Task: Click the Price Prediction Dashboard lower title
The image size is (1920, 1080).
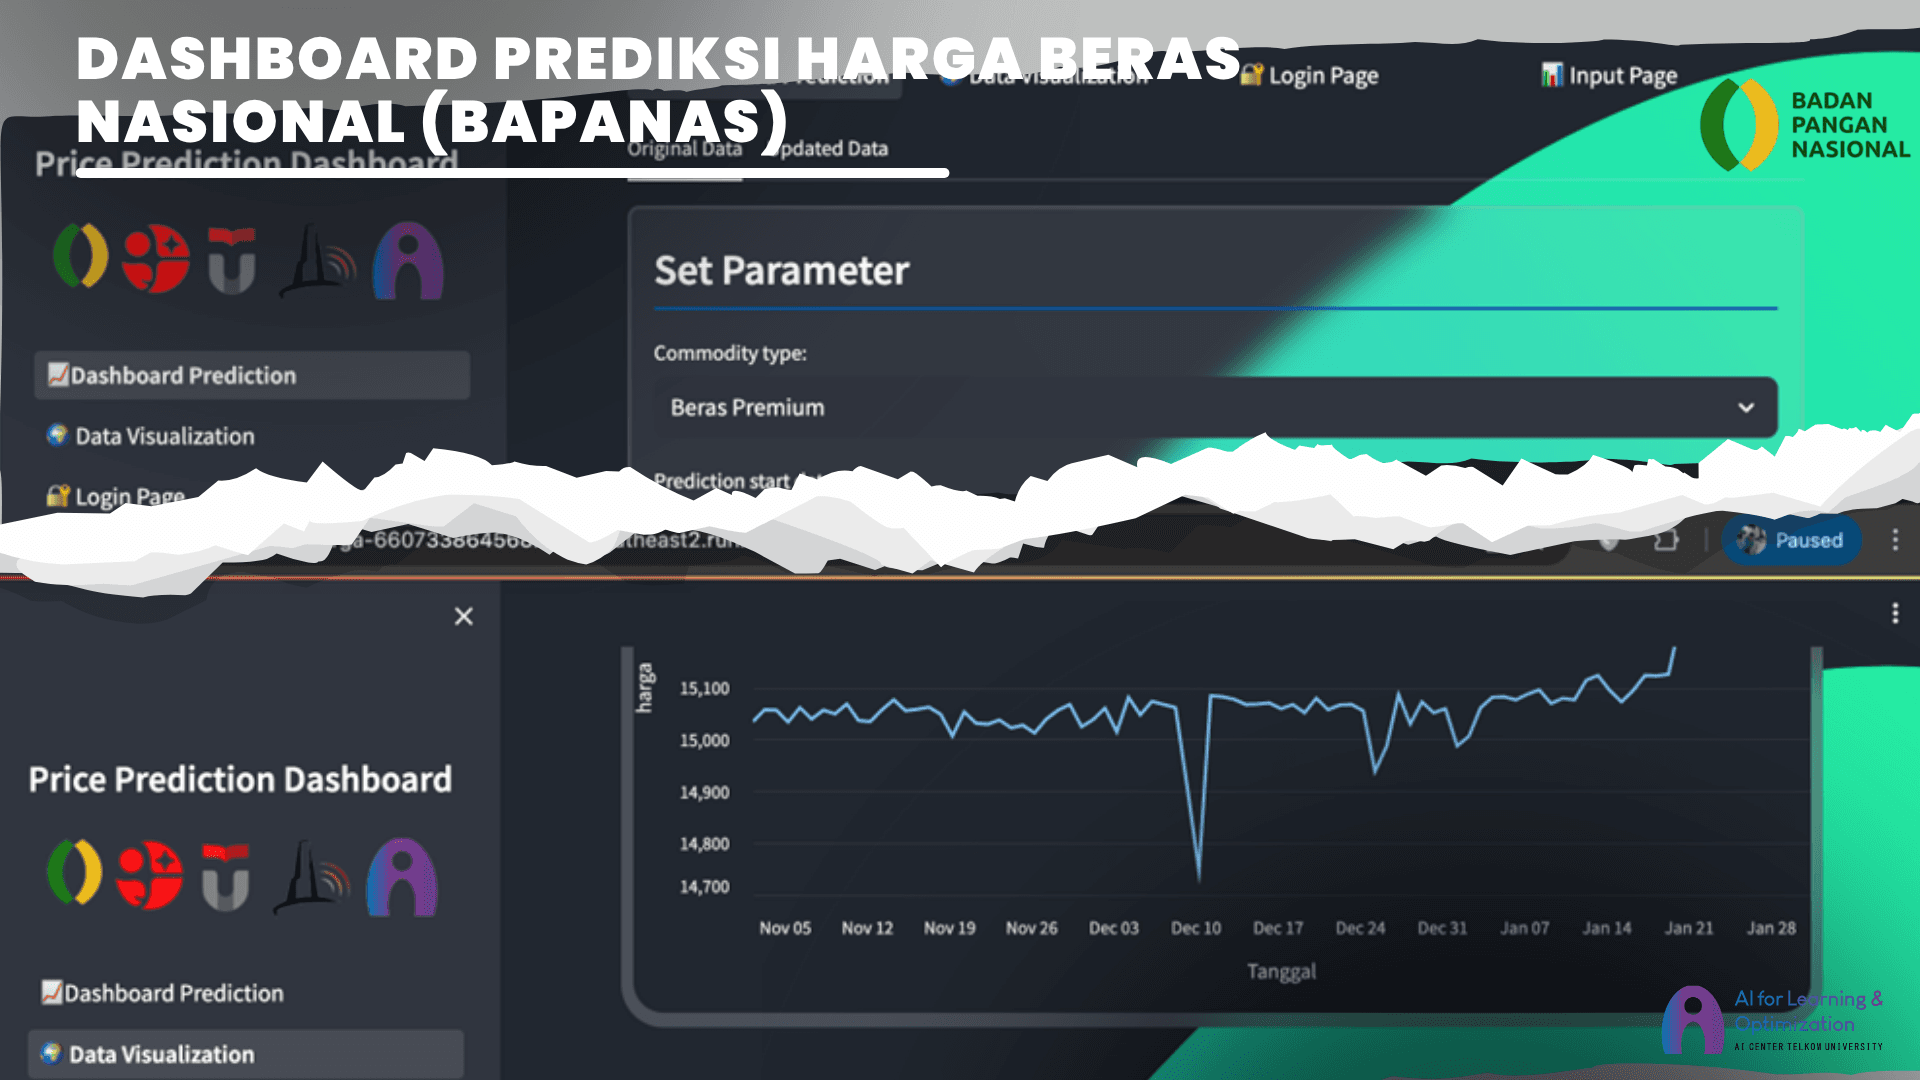Action: [240, 779]
